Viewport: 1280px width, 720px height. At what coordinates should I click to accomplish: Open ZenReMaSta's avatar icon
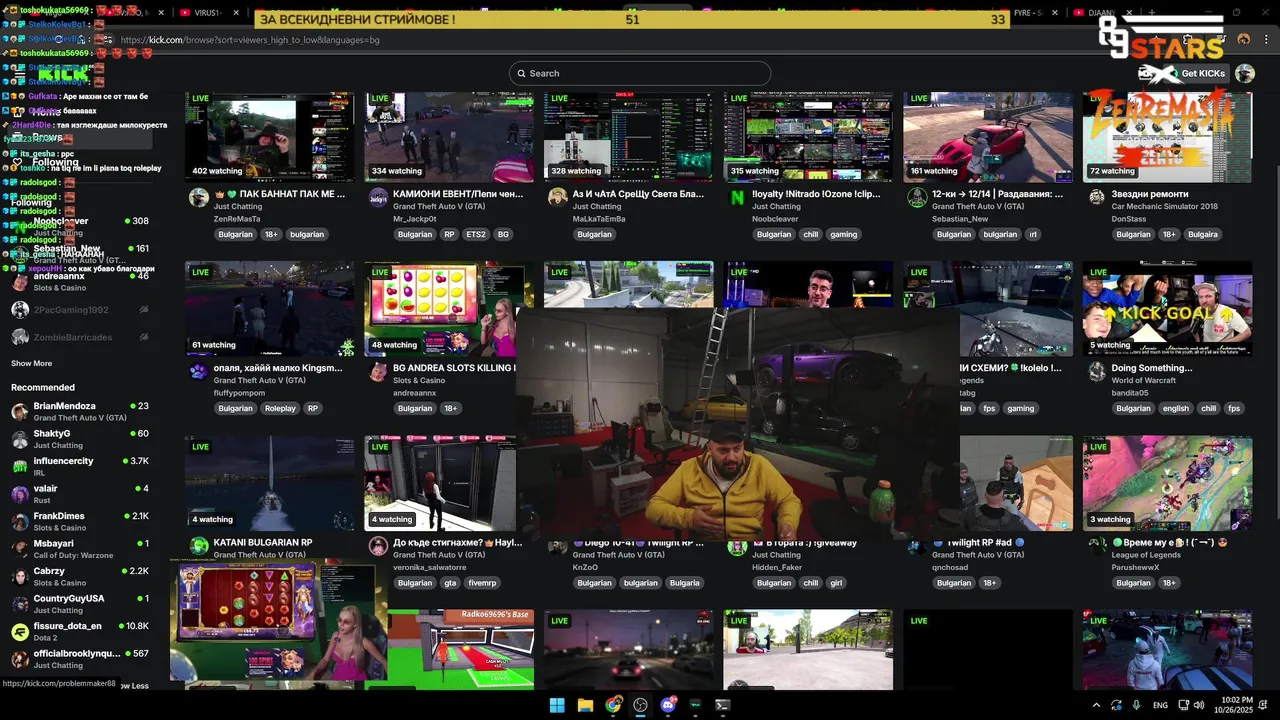click(x=198, y=198)
